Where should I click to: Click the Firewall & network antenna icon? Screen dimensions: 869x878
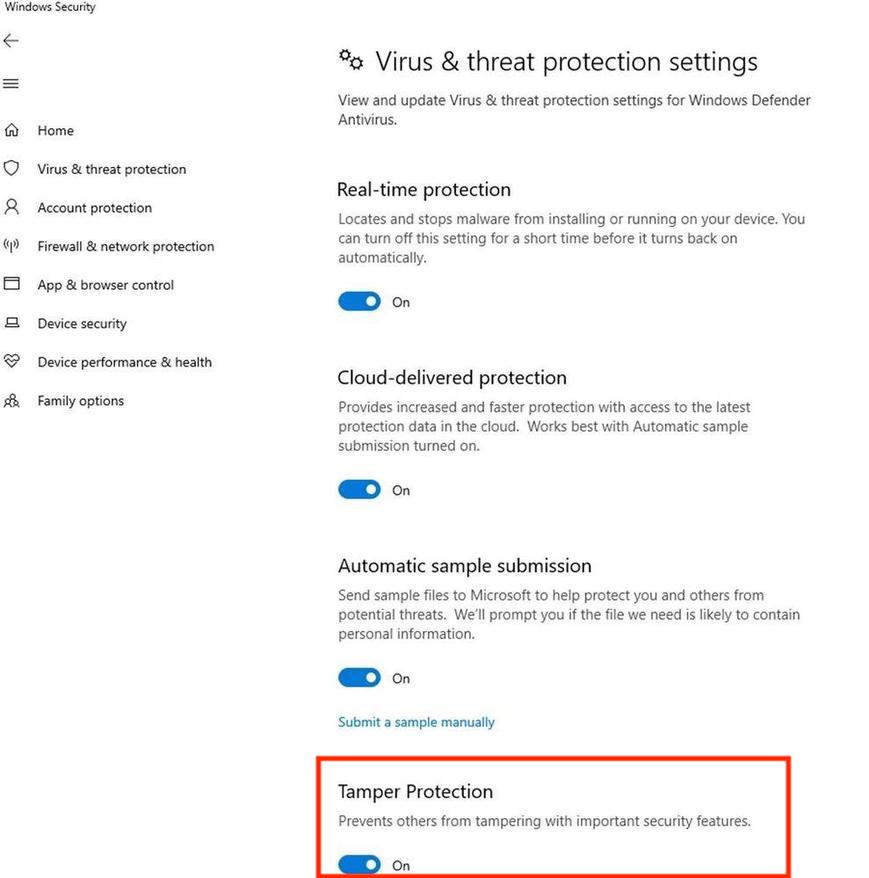tap(12, 246)
